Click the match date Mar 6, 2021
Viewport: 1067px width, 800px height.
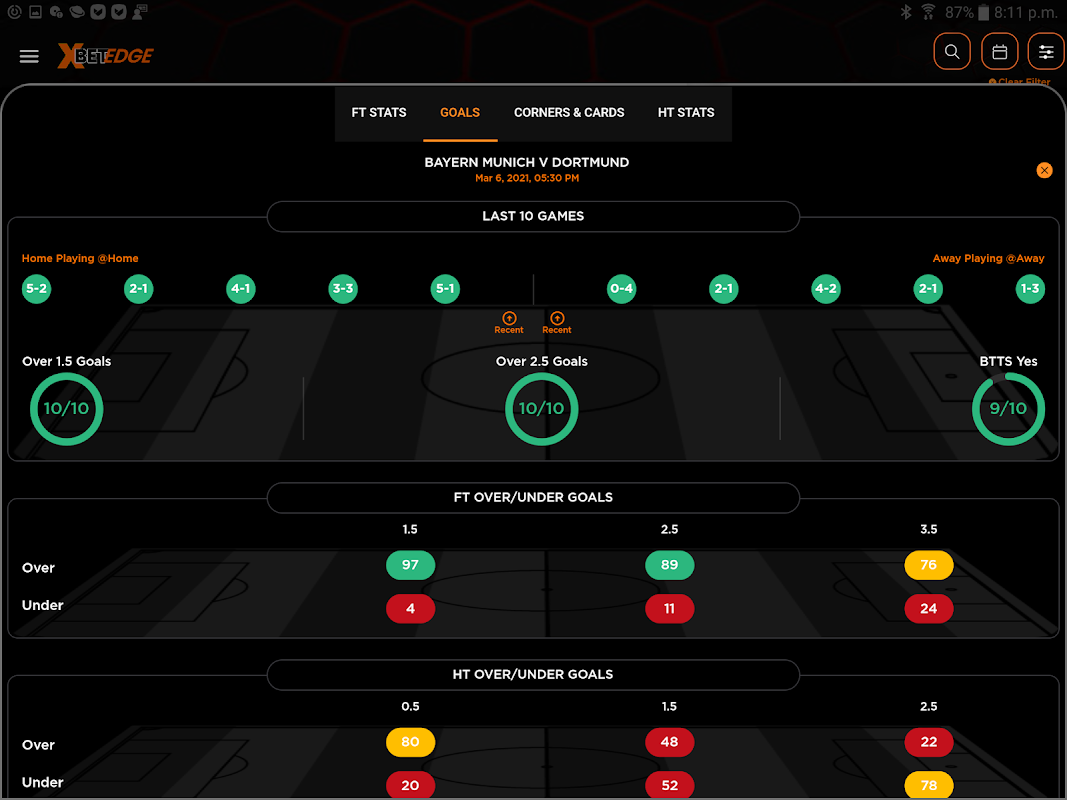pos(527,178)
